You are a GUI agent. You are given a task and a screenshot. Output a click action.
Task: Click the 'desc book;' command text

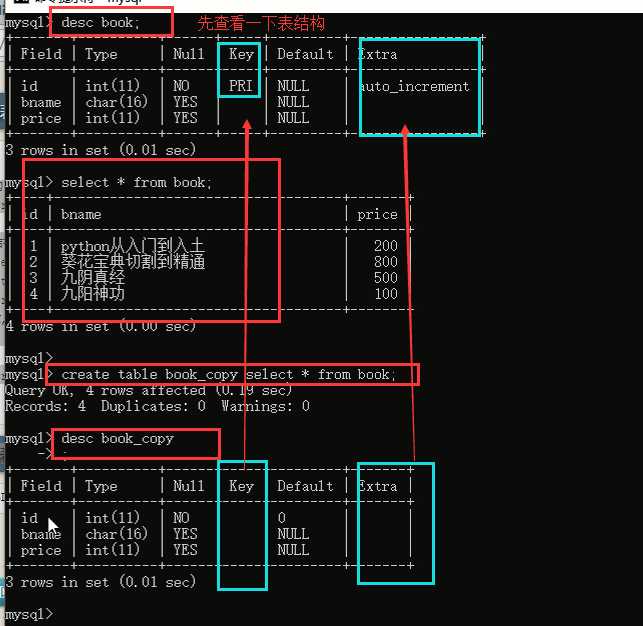click(101, 23)
